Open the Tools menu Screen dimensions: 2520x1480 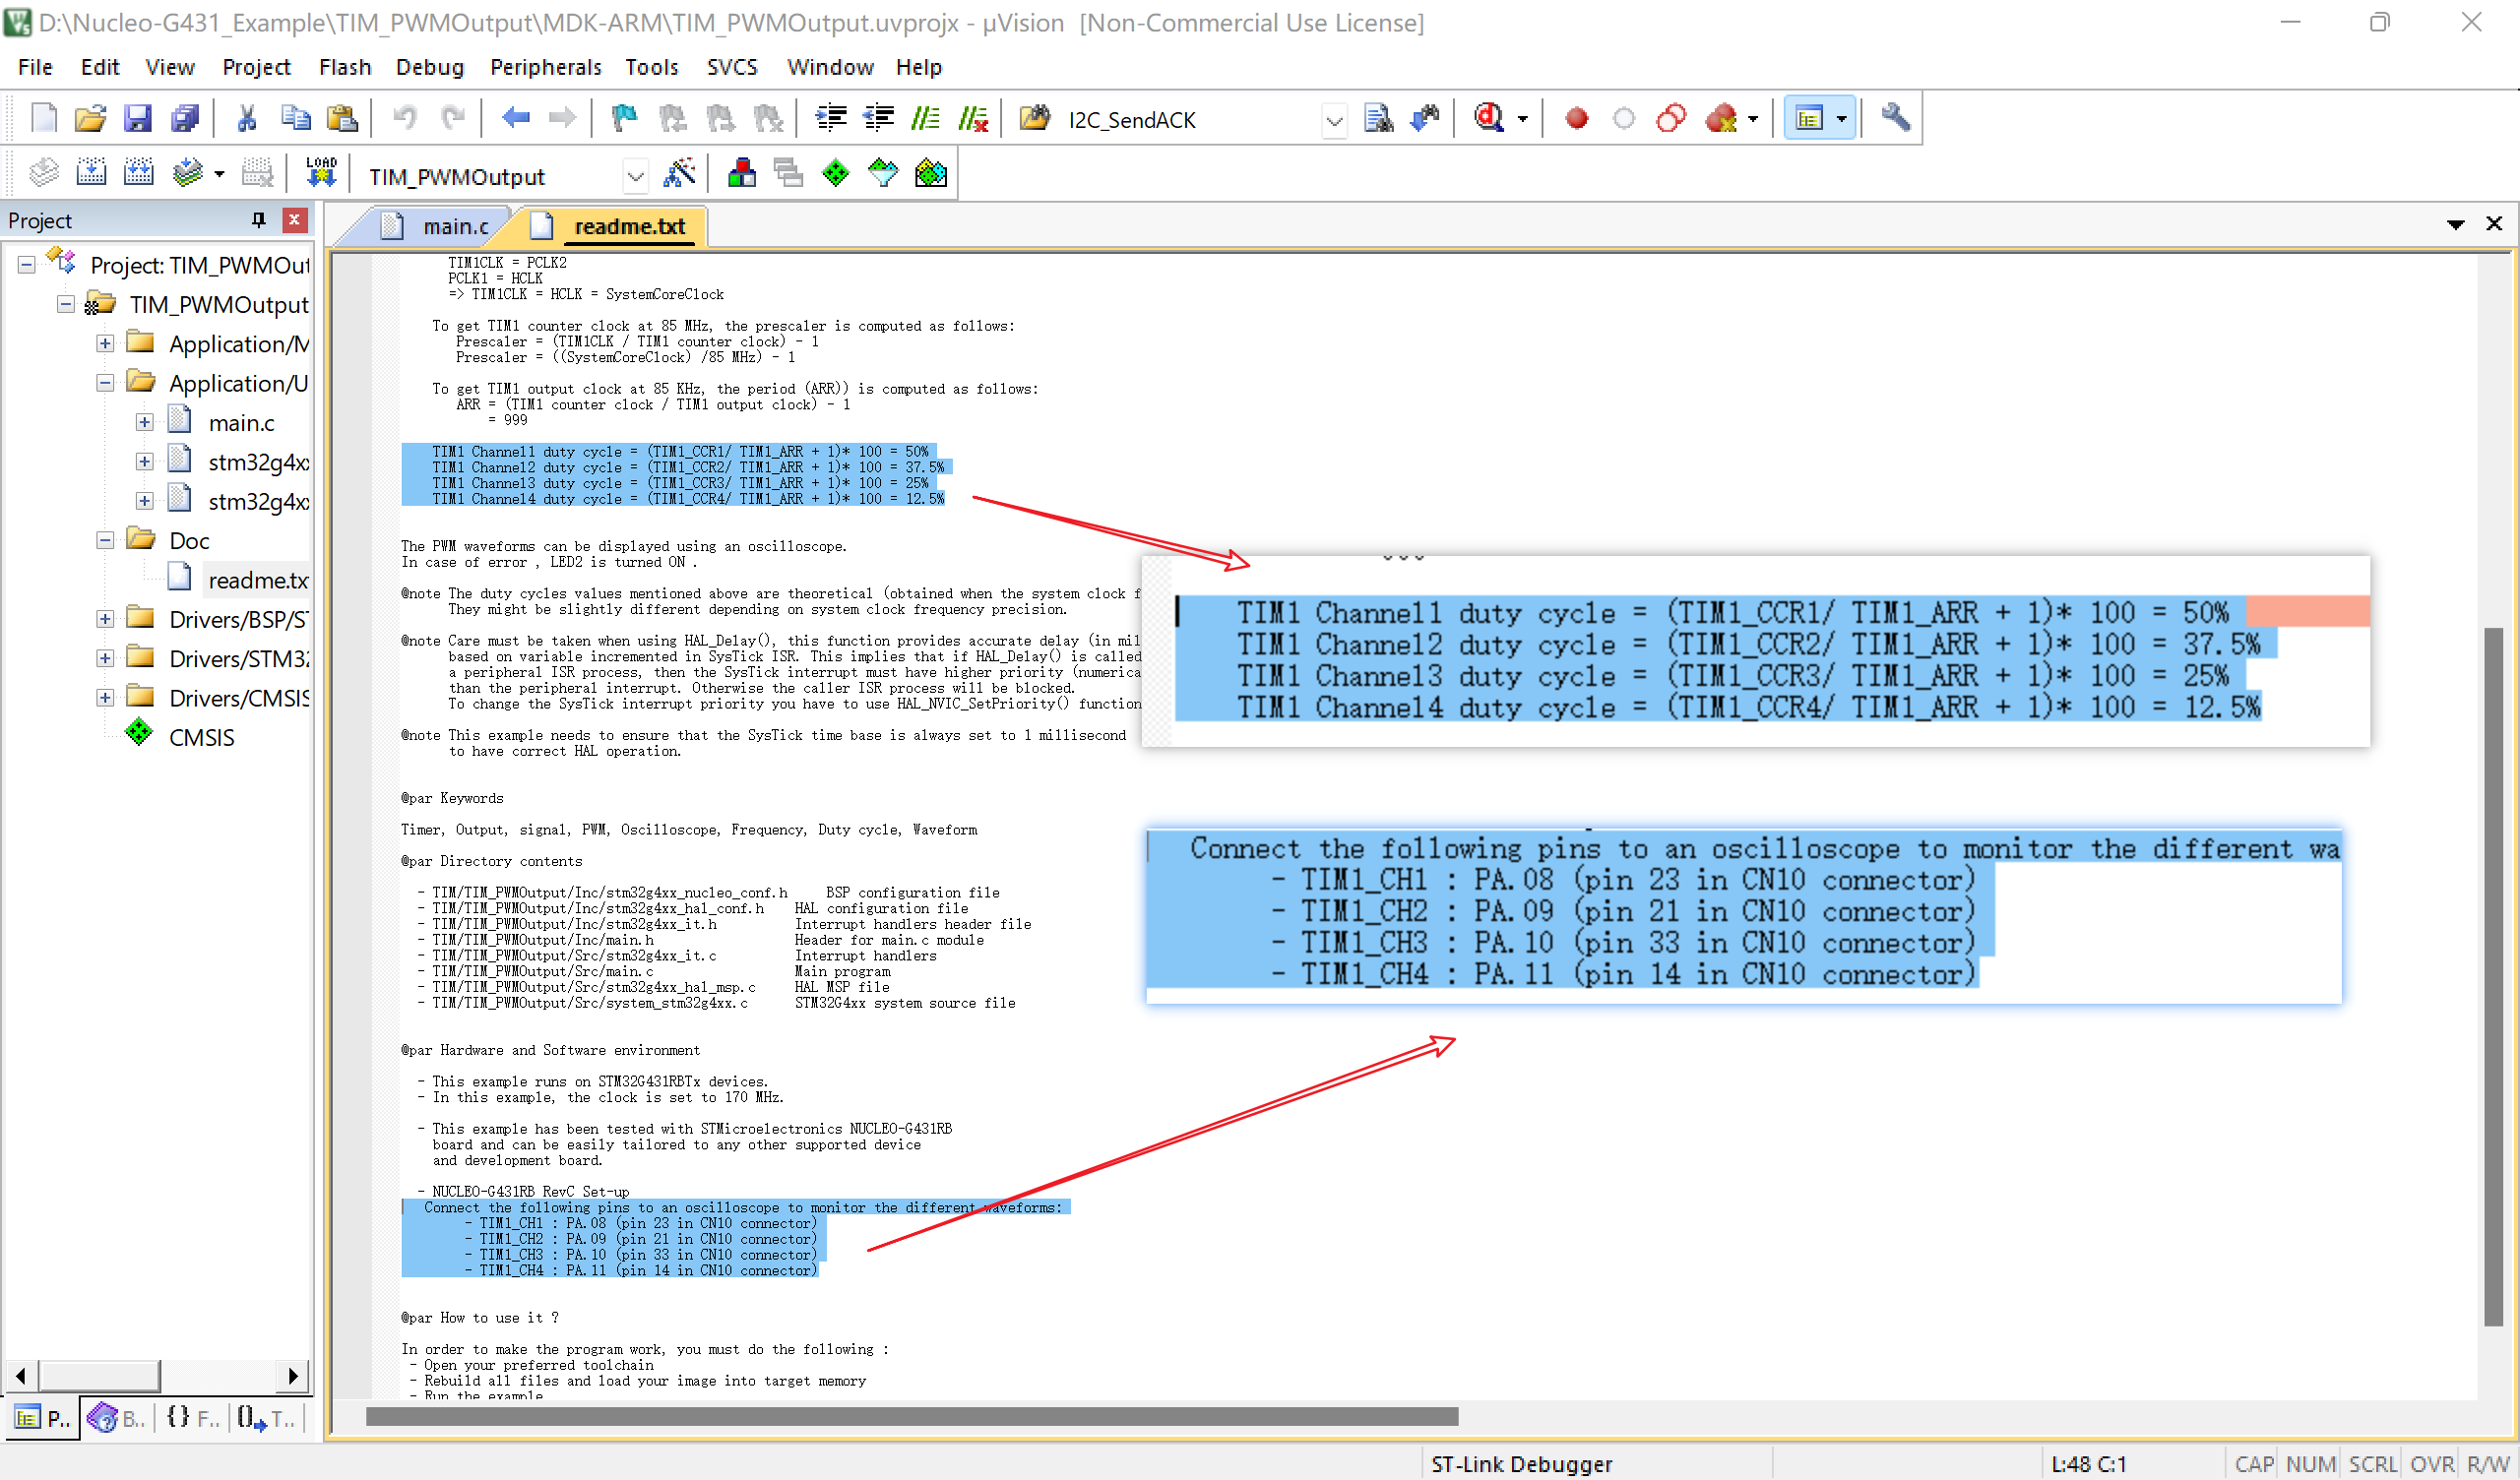[x=651, y=67]
